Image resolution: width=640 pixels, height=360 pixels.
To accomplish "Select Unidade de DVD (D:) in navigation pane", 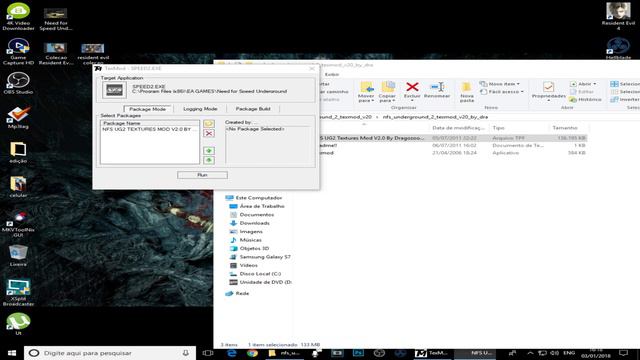I will (260, 282).
